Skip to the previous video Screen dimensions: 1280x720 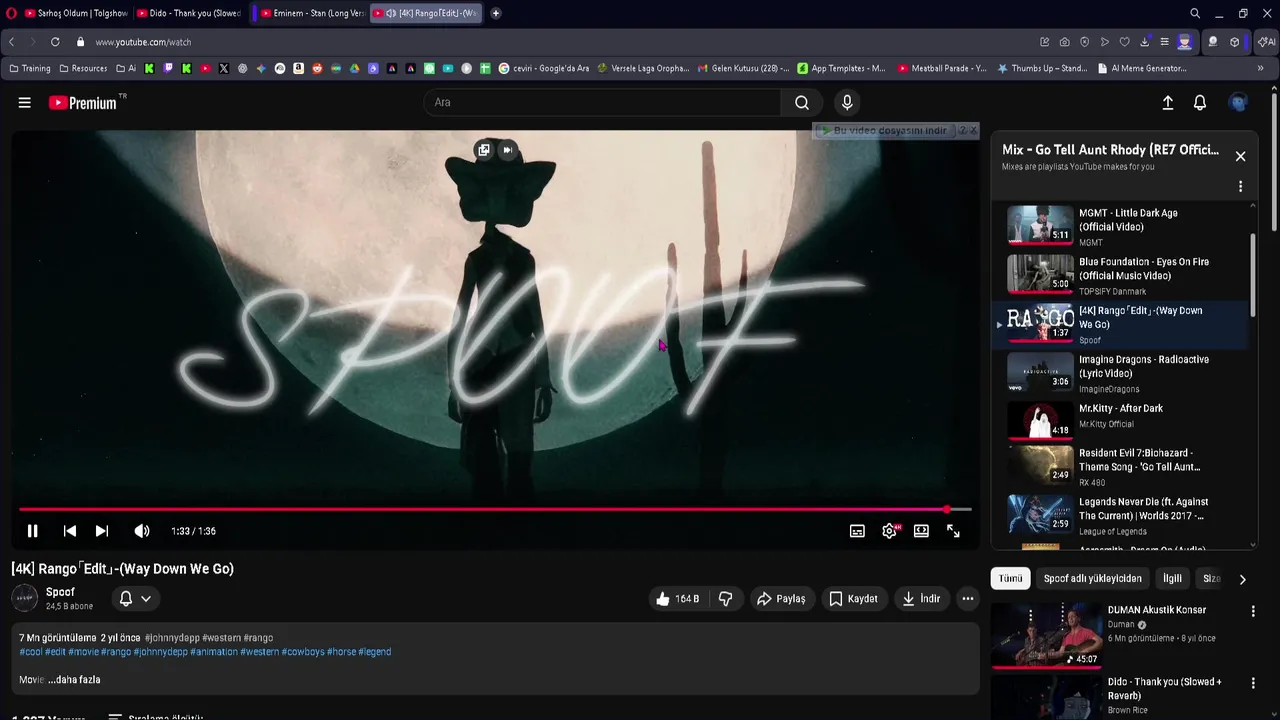tap(69, 531)
